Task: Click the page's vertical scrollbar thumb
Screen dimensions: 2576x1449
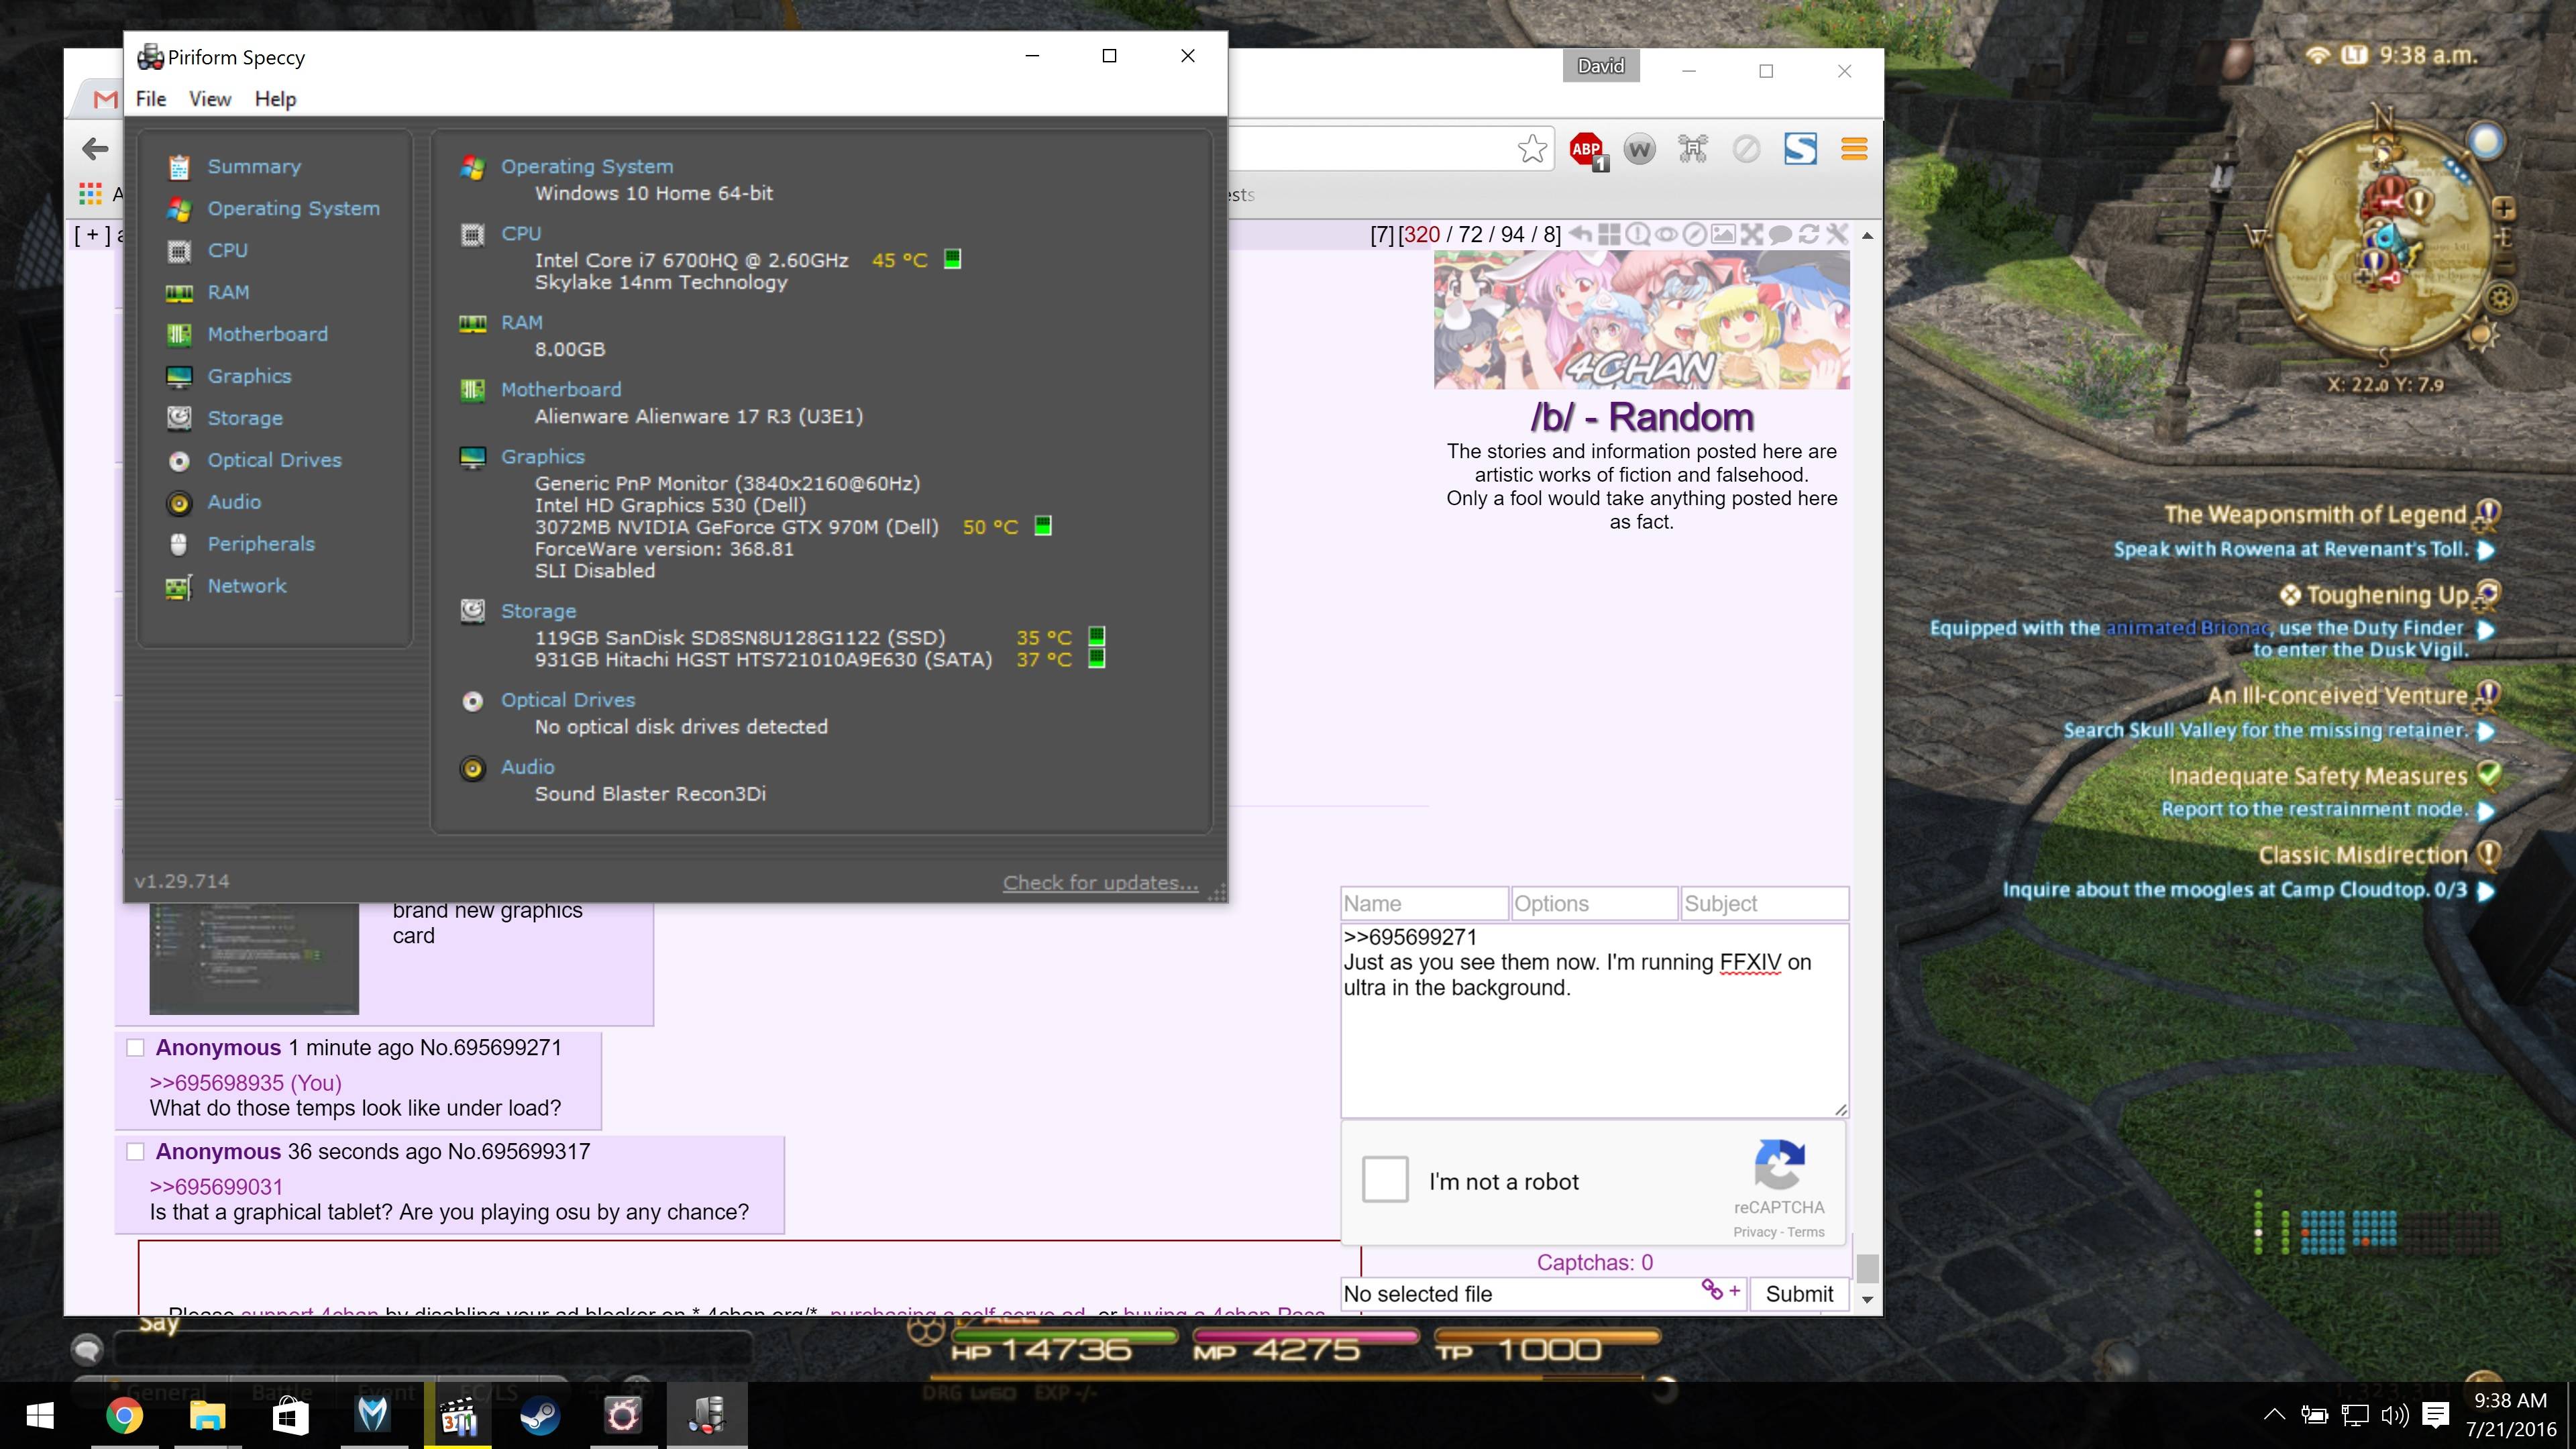Action: pyautogui.click(x=1867, y=1268)
